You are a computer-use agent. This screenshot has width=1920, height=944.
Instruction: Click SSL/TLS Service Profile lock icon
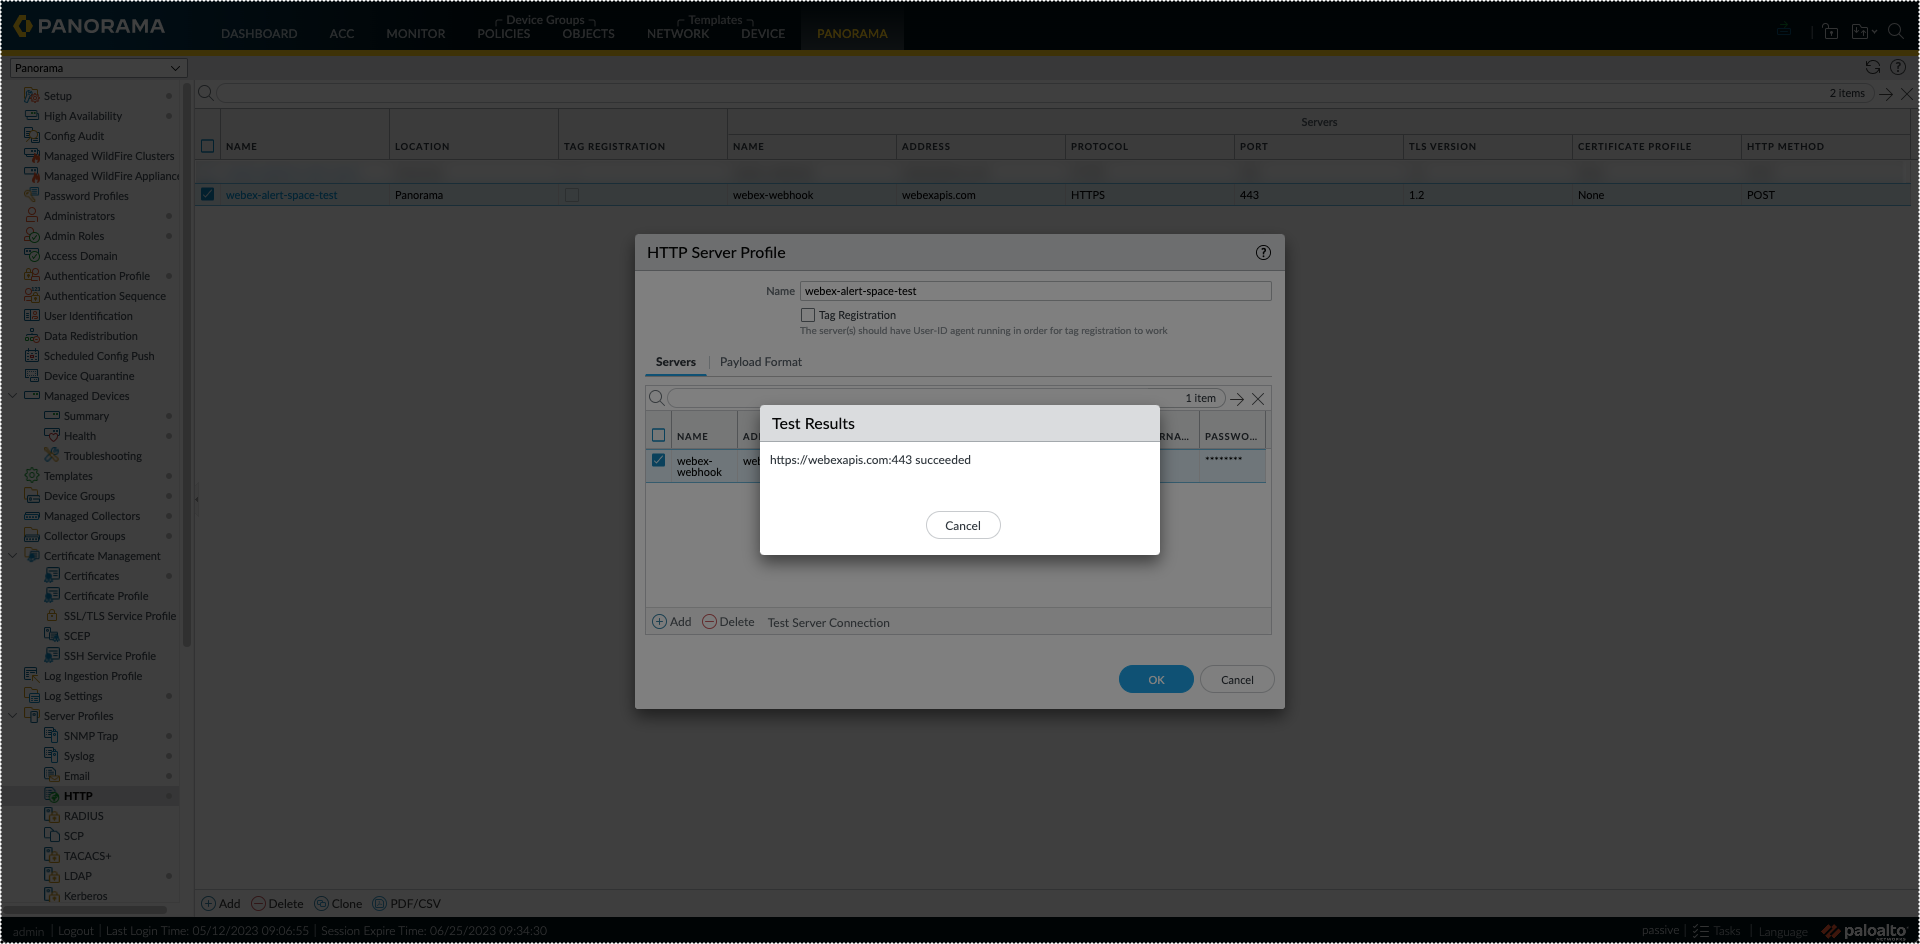[x=52, y=616]
